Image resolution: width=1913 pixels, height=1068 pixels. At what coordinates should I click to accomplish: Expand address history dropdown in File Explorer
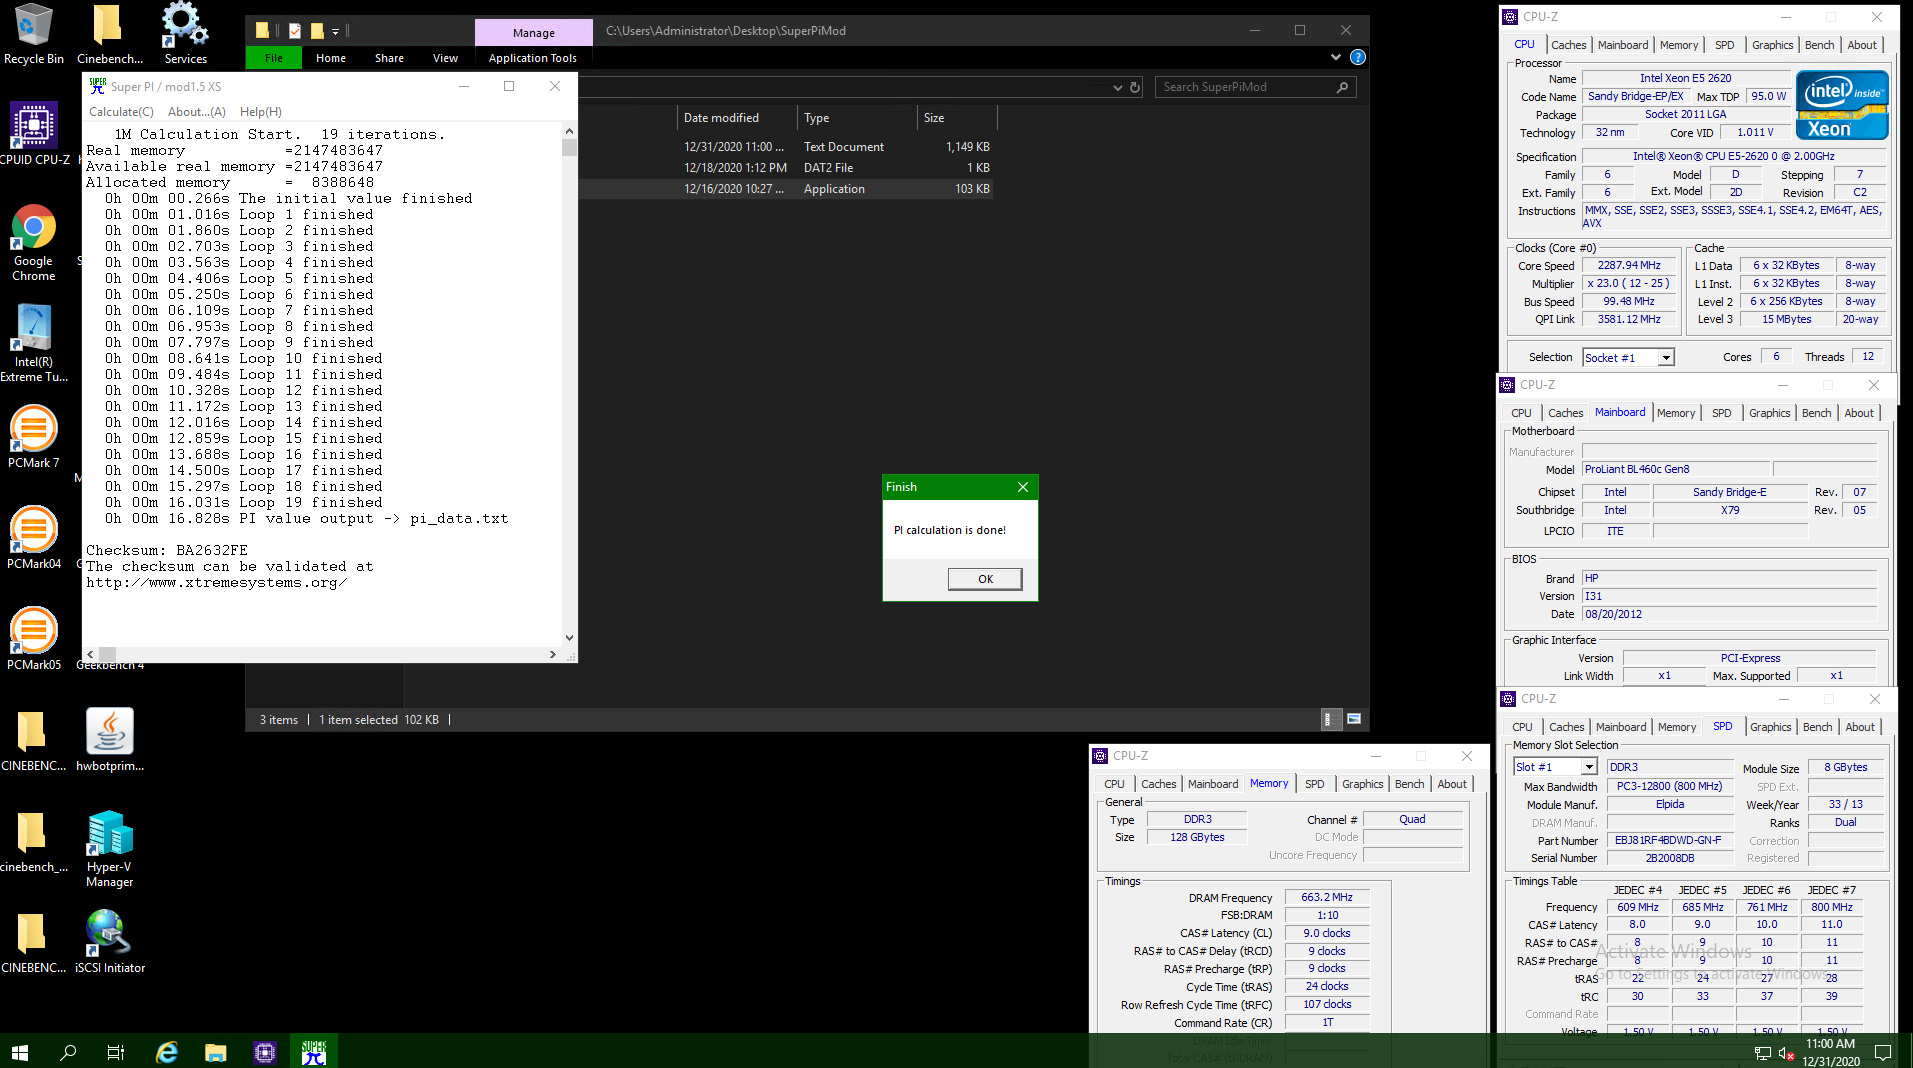1117,87
